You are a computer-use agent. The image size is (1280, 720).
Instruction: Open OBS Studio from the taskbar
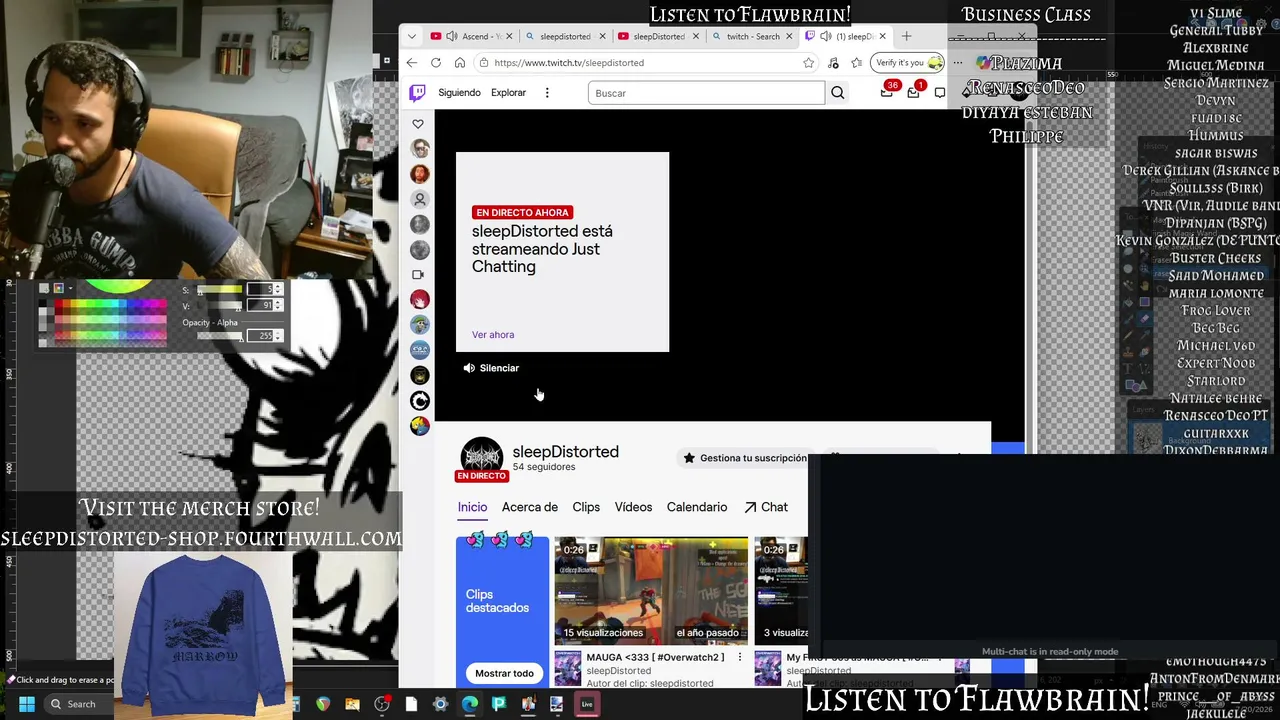click(x=382, y=704)
